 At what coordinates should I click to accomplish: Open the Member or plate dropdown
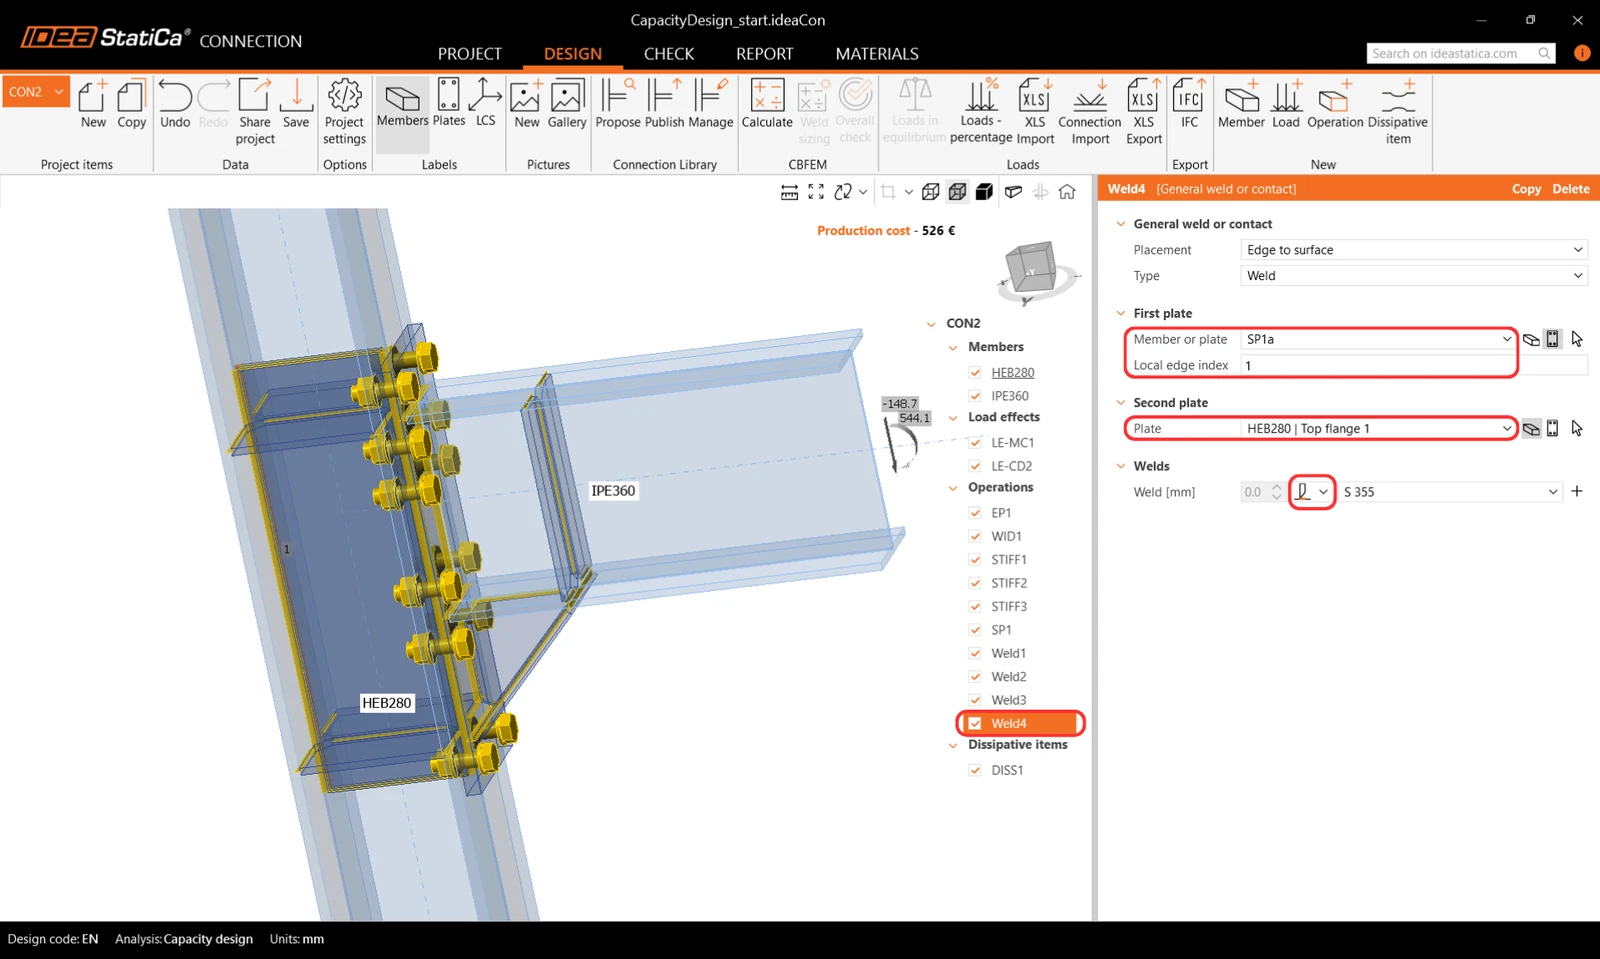pos(1378,339)
